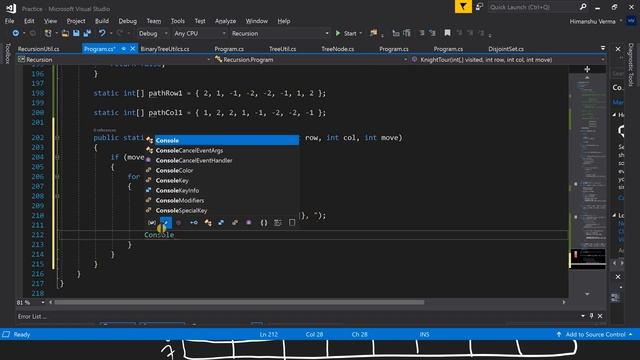Switch to the RecursionUtil.cs tab
The image size is (640, 360).
click(39, 49)
